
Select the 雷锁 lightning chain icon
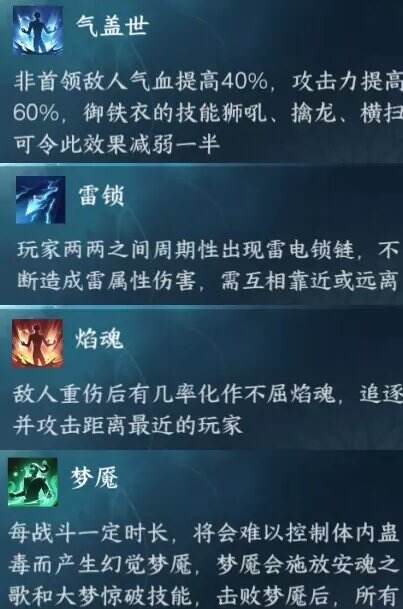(x=40, y=200)
